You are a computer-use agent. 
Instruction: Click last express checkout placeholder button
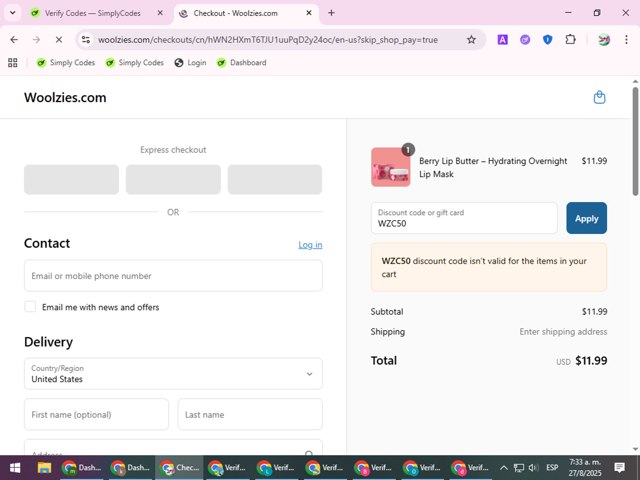click(x=275, y=179)
